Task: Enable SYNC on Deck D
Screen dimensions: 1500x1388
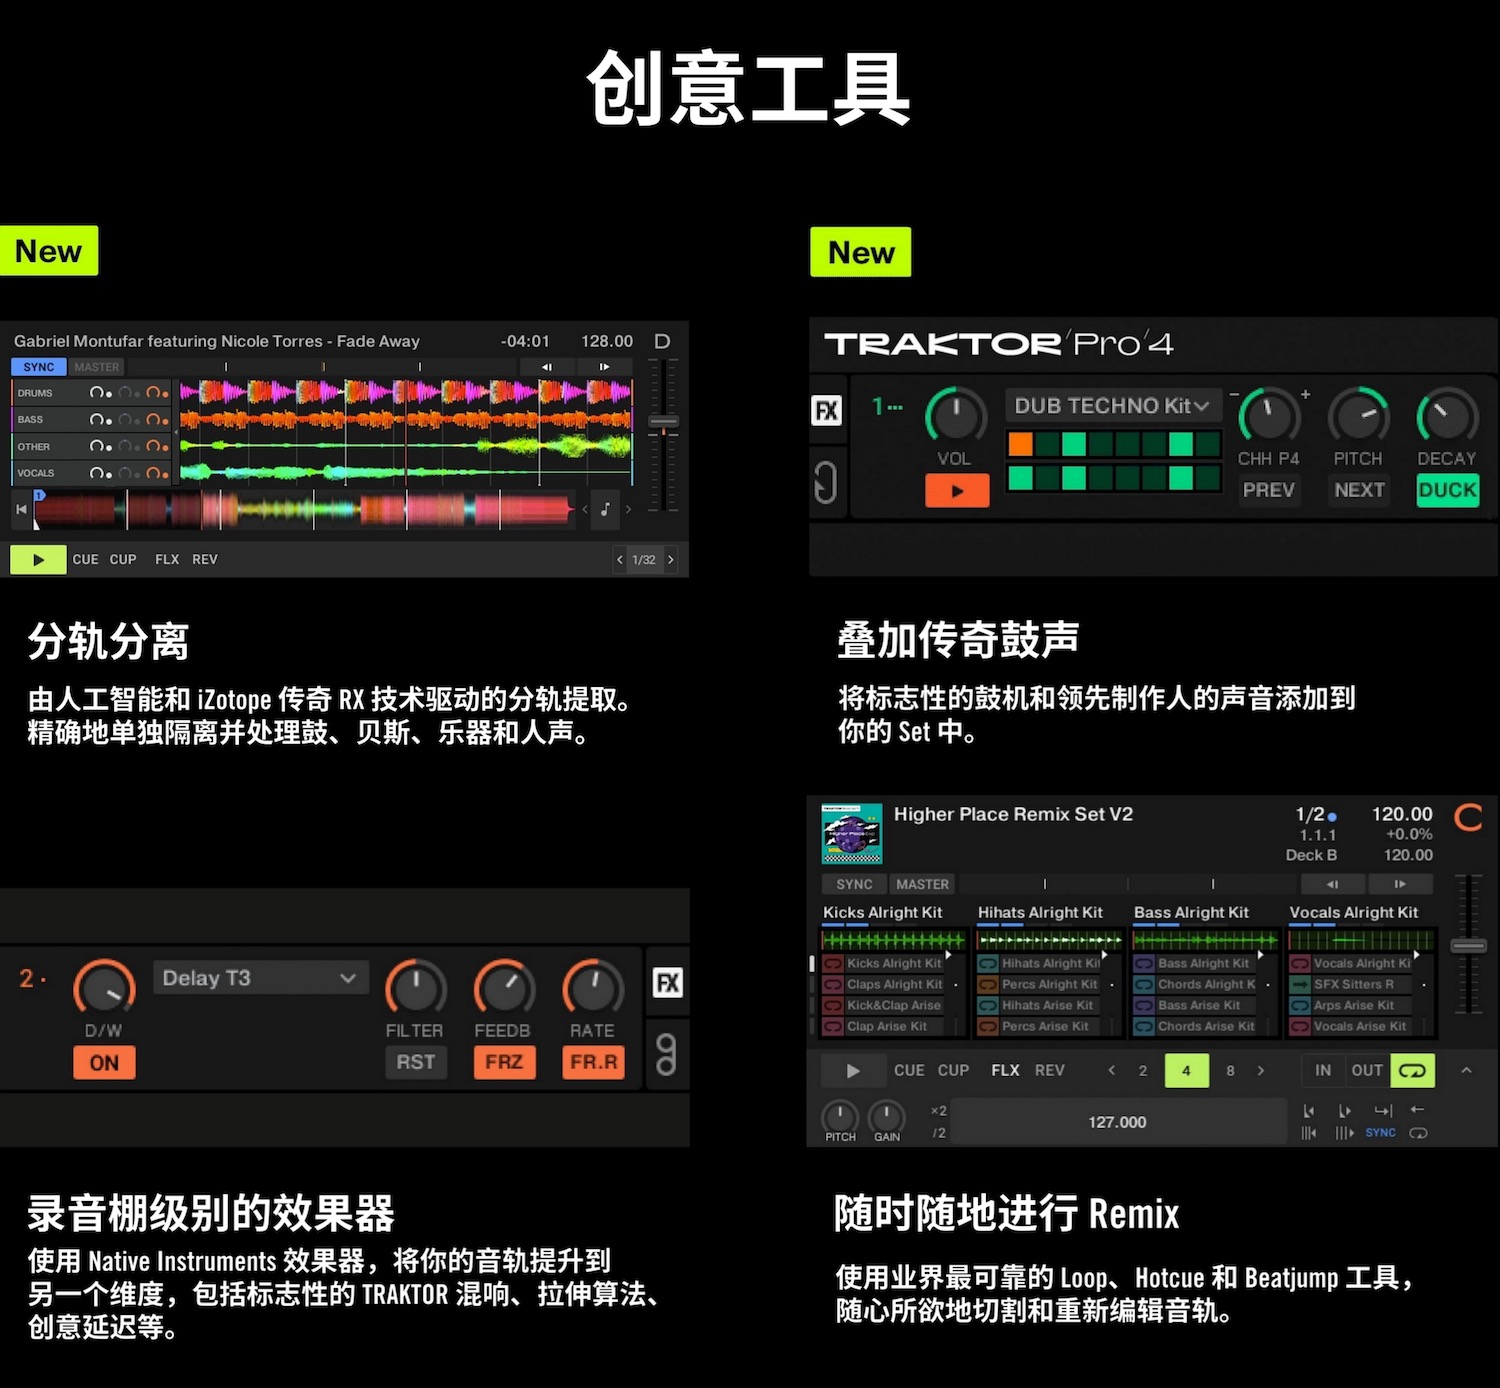Action: point(37,366)
